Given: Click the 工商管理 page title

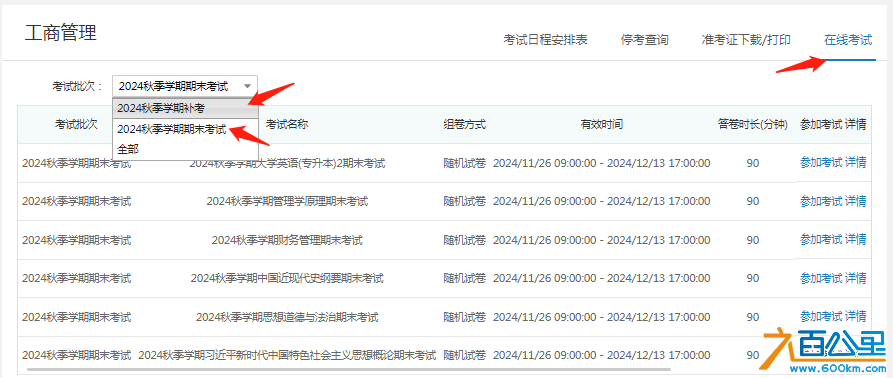Looking at the screenshot, I should tap(60, 33).
